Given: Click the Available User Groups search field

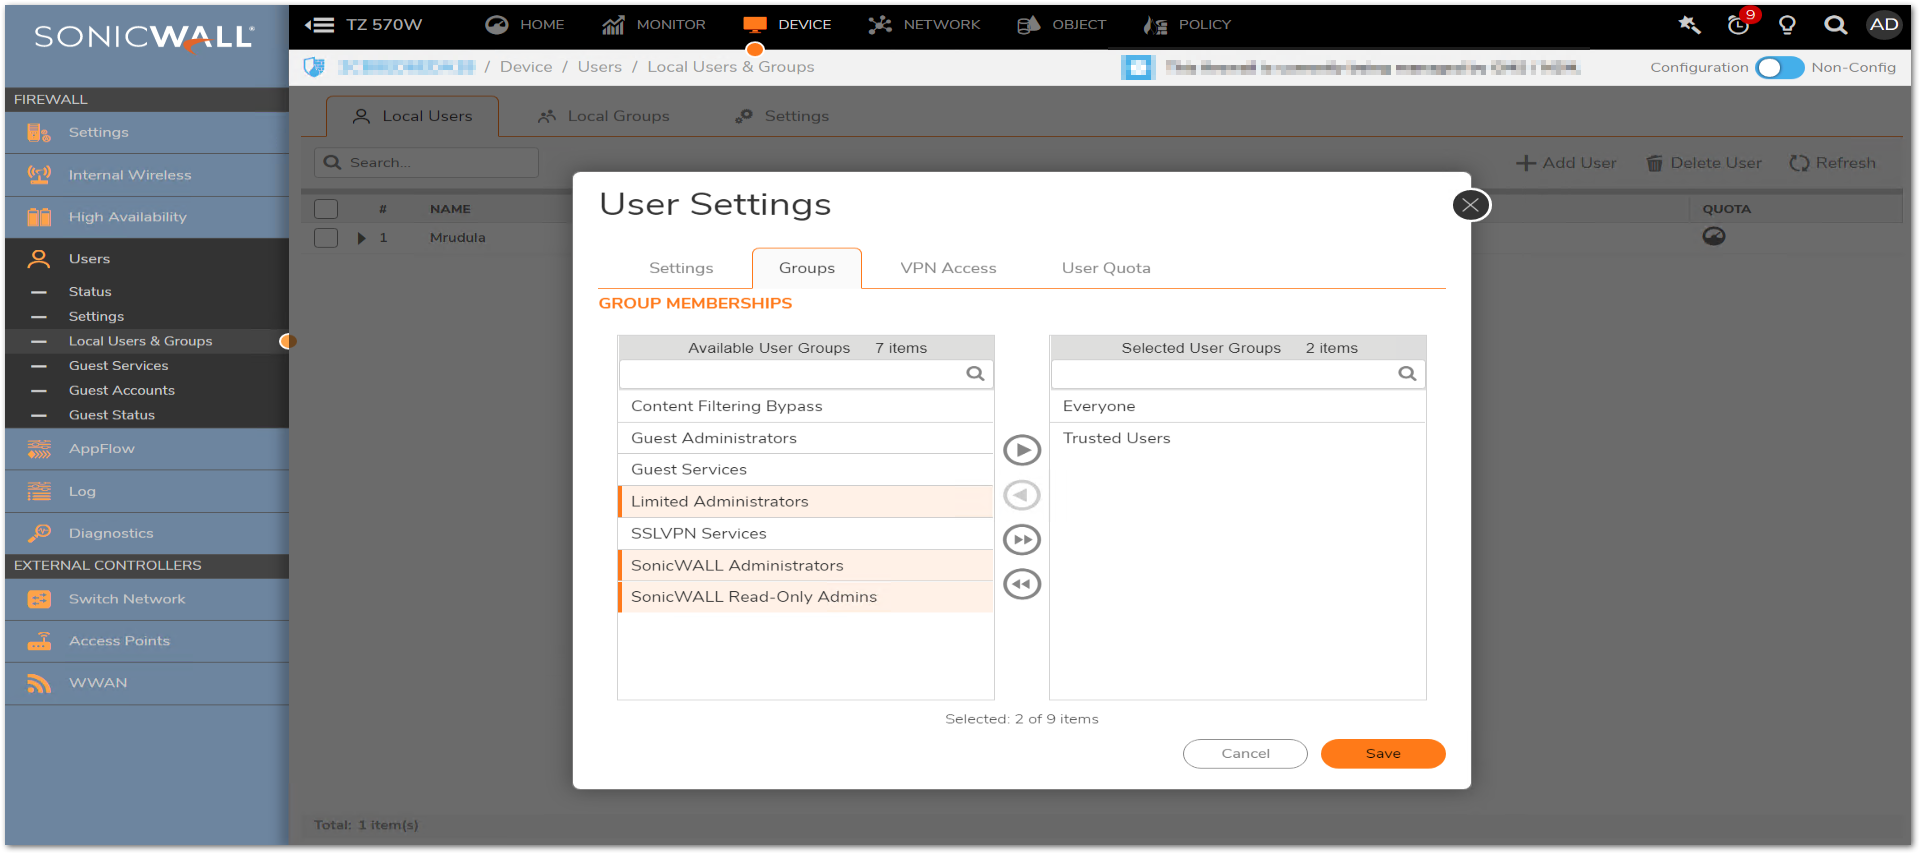Looking at the screenshot, I should (x=806, y=374).
